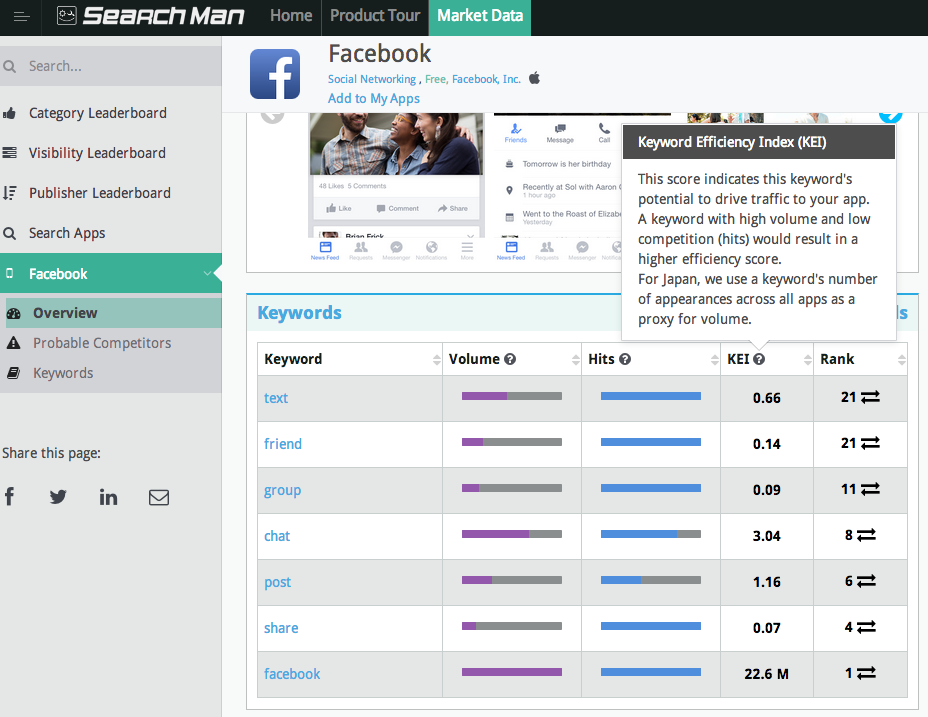Switch to Market Data tab

480,17
